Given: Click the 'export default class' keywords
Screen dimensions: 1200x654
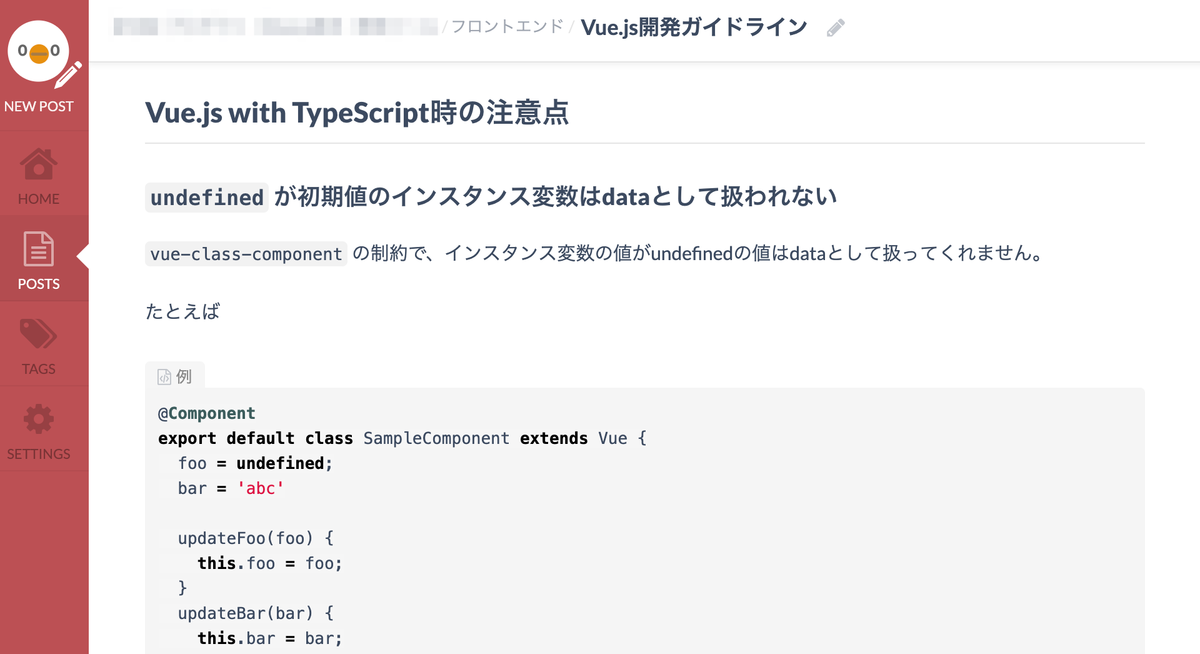Looking at the screenshot, I should [x=255, y=438].
